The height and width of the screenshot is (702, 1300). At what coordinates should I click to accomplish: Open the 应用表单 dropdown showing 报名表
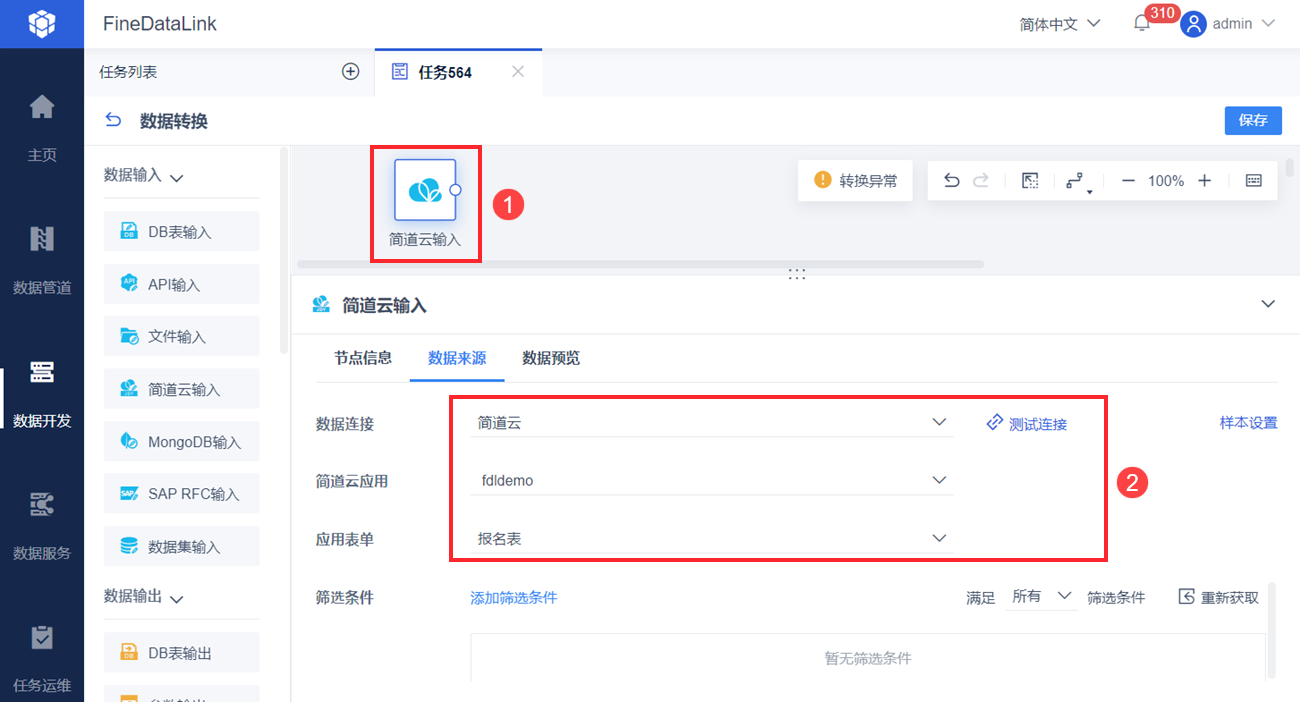point(712,538)
